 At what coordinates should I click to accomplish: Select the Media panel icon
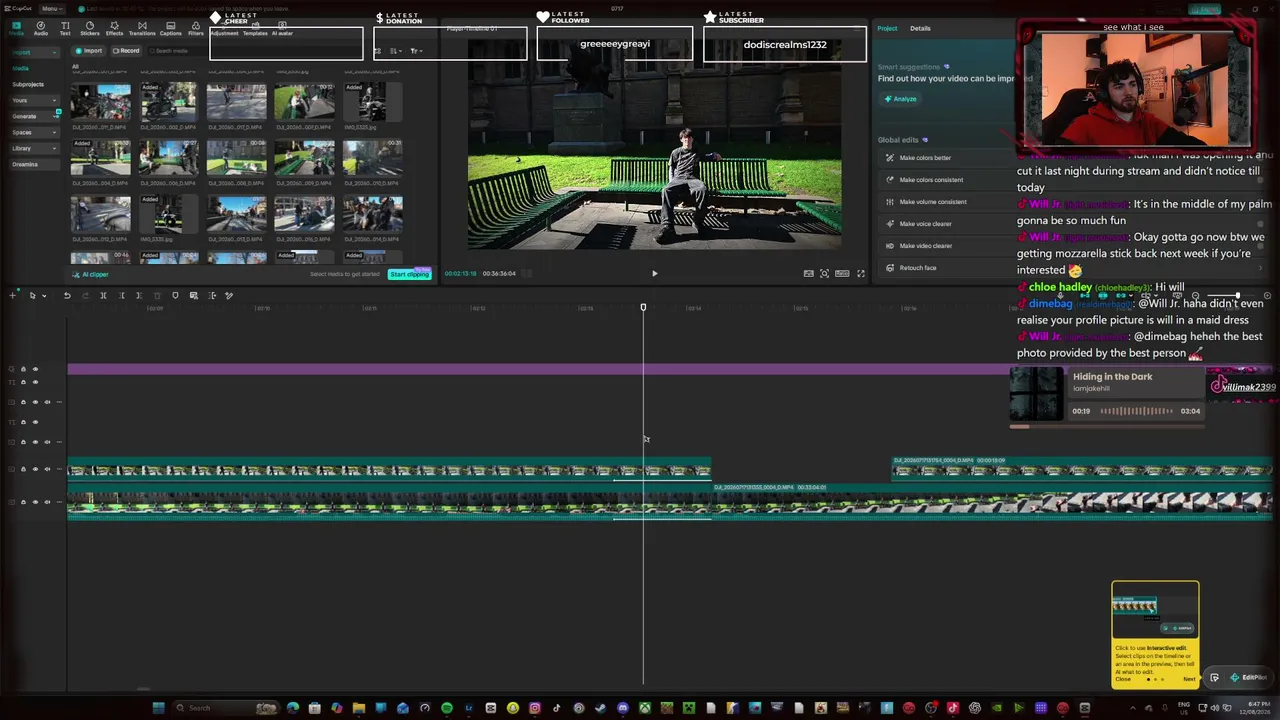coord(16,28)
